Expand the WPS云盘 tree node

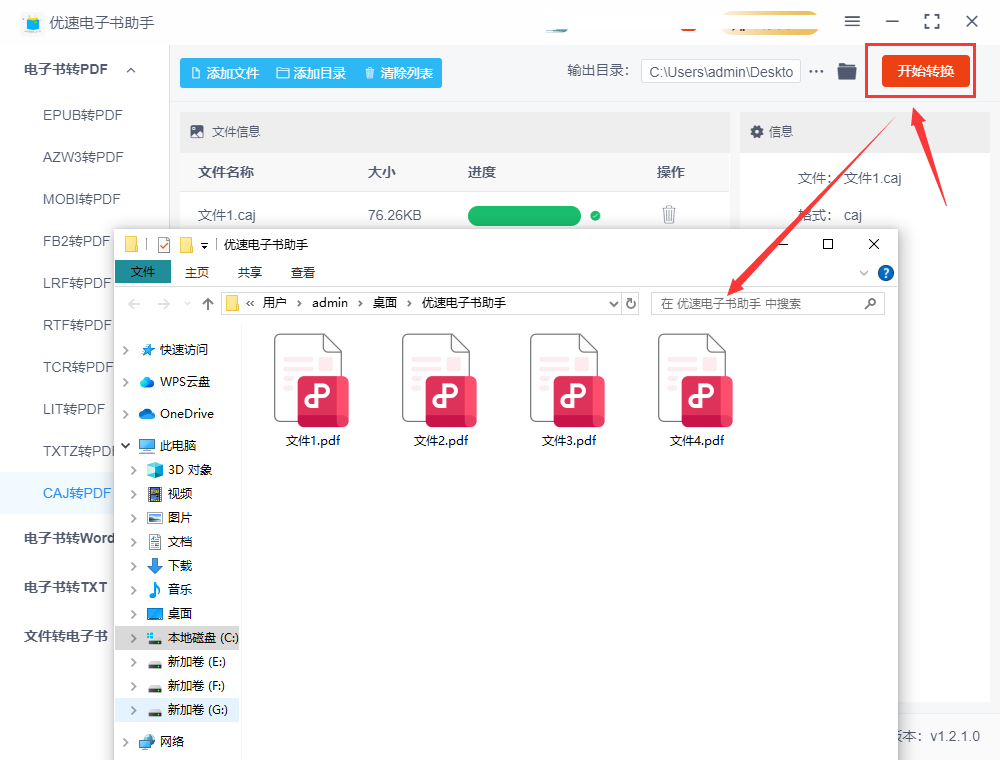point(126,382)
